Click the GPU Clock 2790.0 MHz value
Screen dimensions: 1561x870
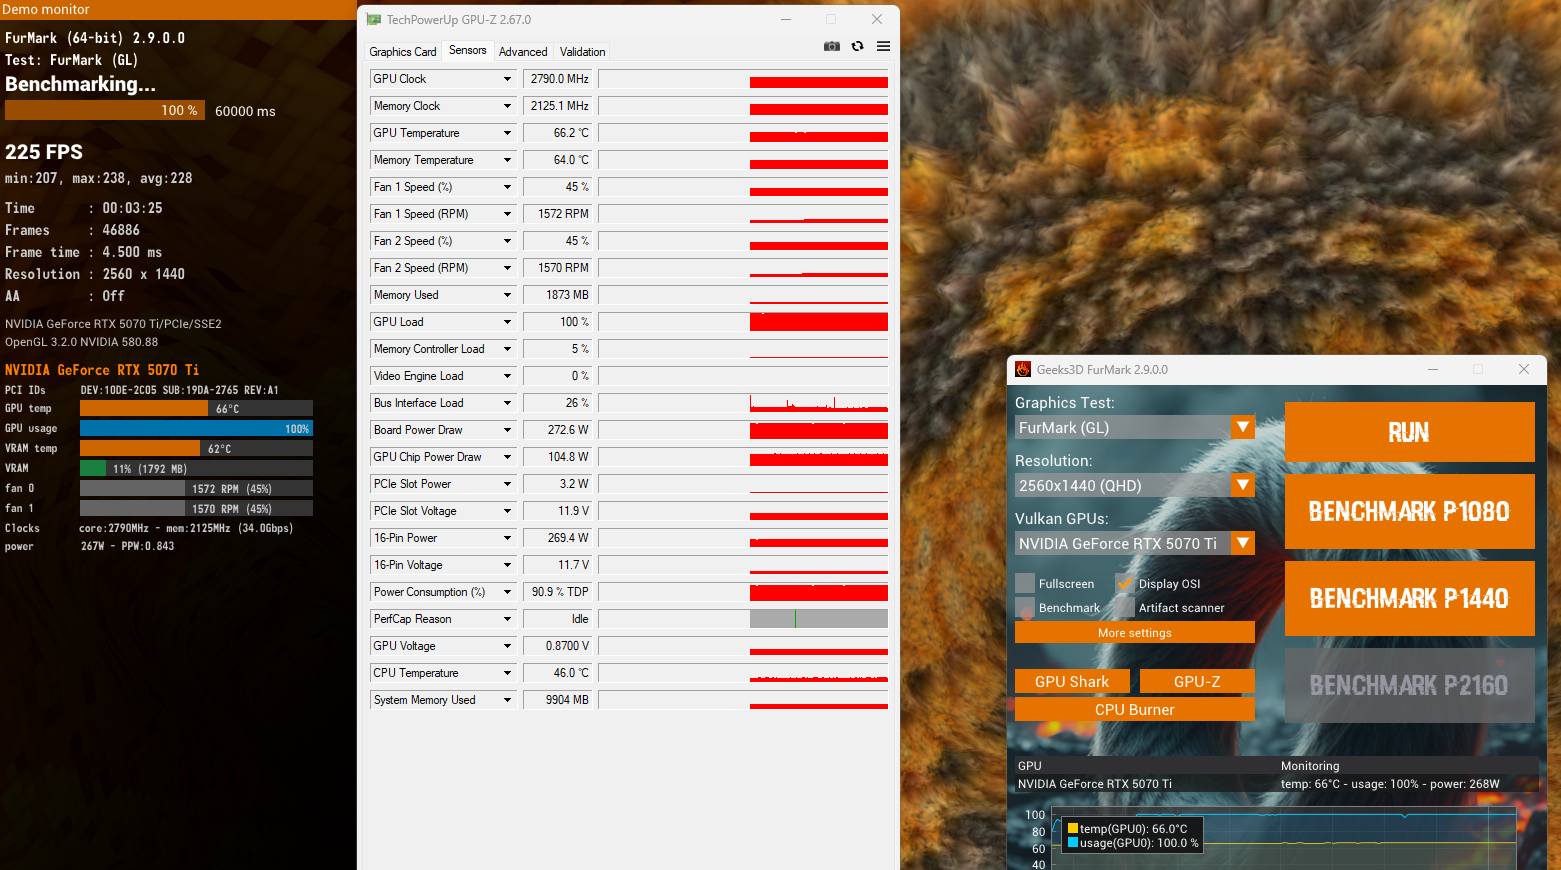coord(558,79)
